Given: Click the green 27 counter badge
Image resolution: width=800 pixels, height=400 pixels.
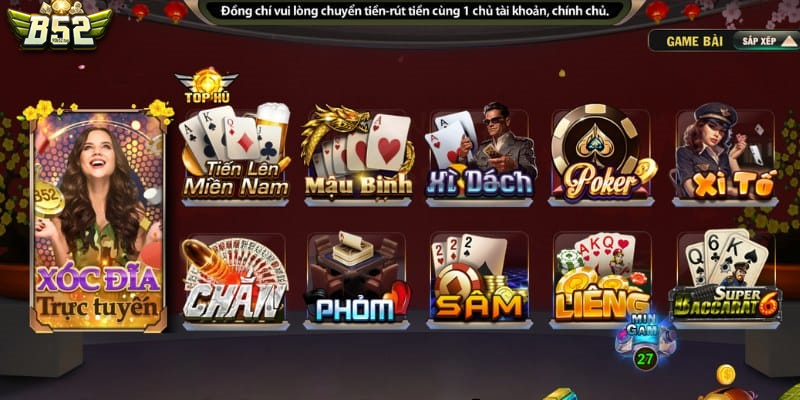Looking at the screenshot, I should [645, 359].
